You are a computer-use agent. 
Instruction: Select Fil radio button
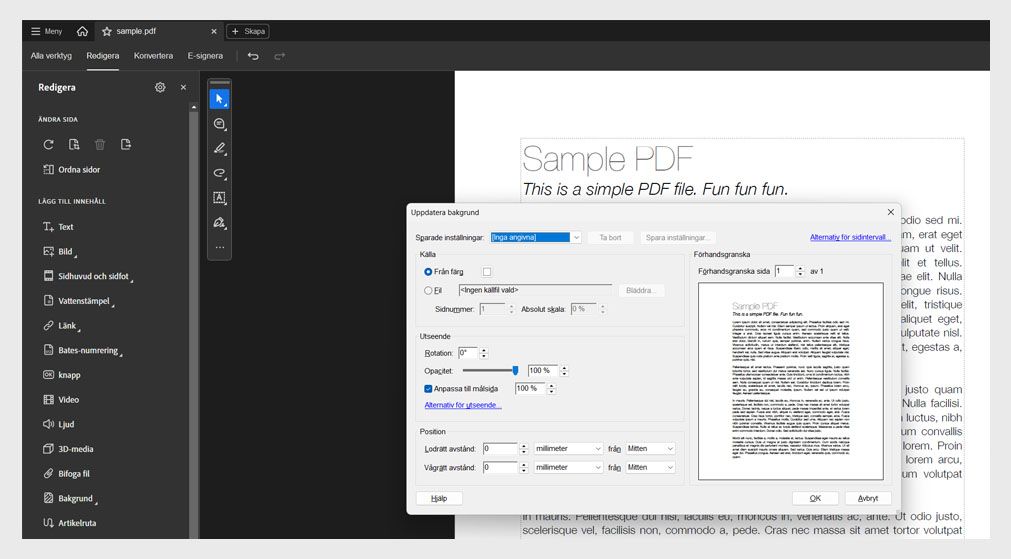[x=428, y=291]
